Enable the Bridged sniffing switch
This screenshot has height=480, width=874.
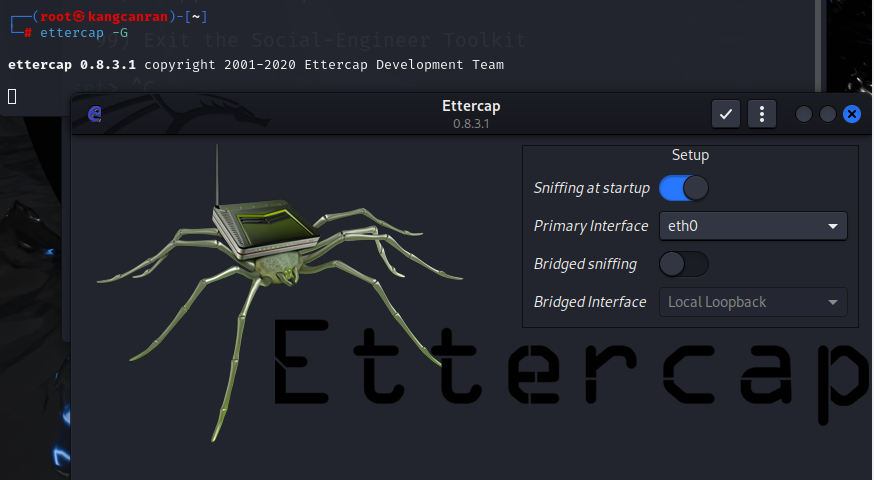(683, 264)
